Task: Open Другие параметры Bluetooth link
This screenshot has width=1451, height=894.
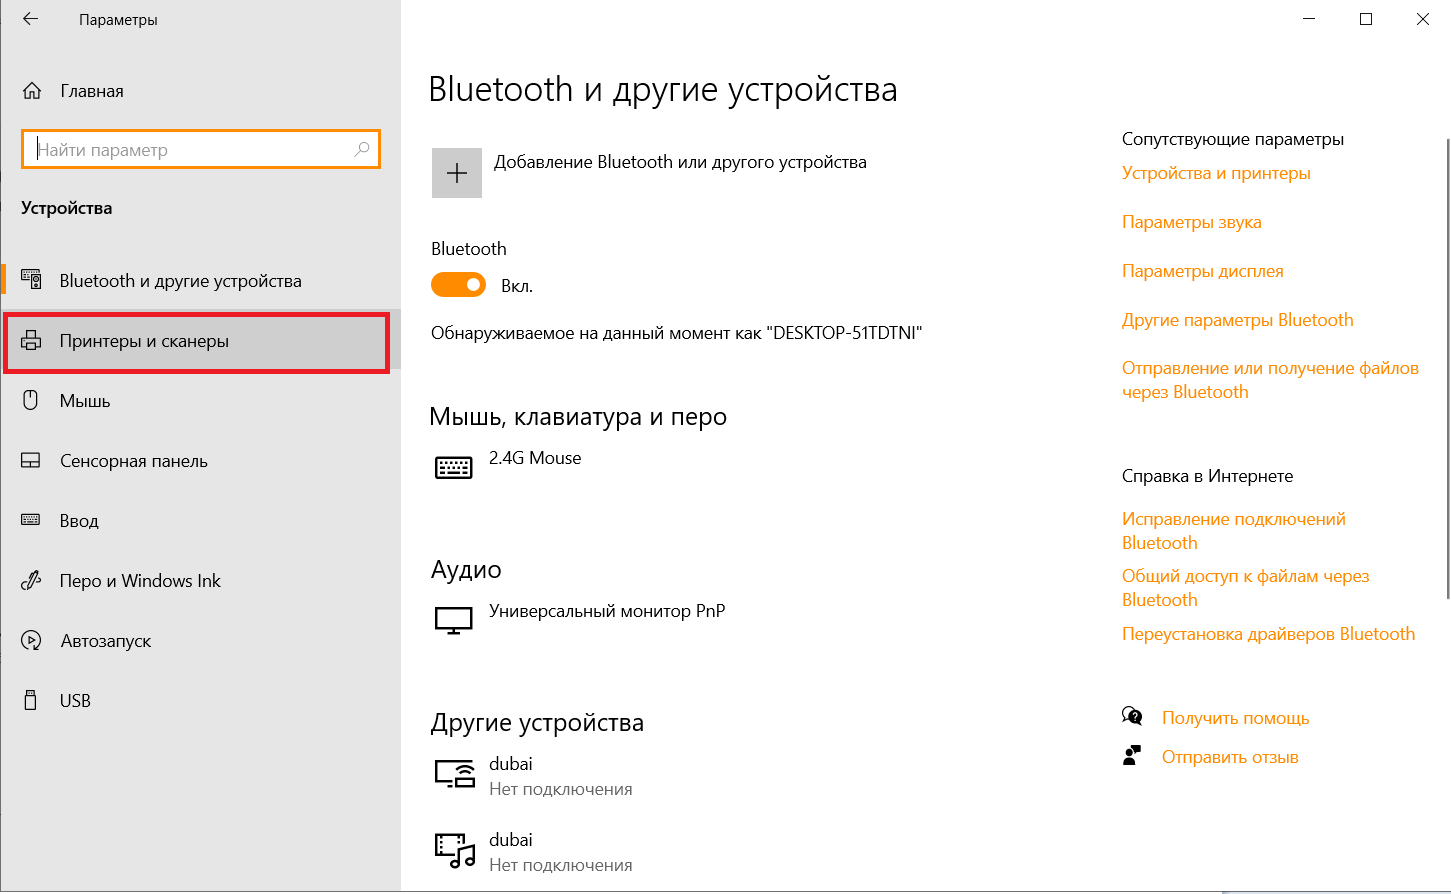Action: pyautogui.click(x=1237, y=320)
